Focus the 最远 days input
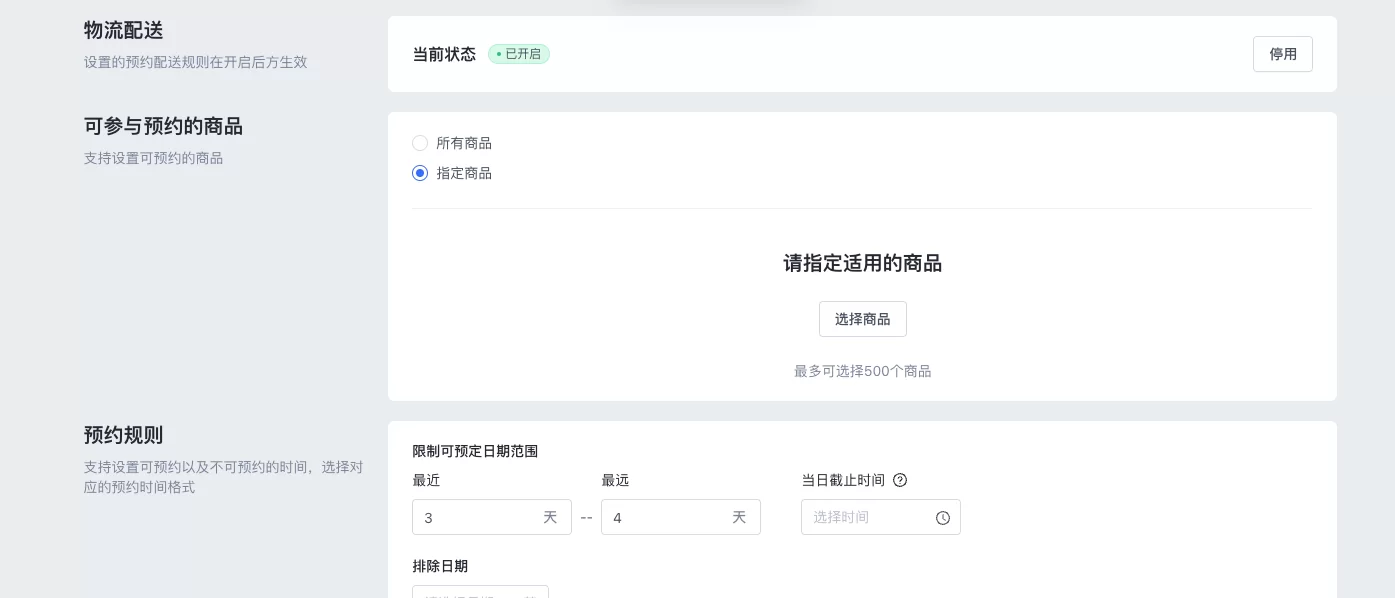 pyautogui.click(x=668, y=518)
